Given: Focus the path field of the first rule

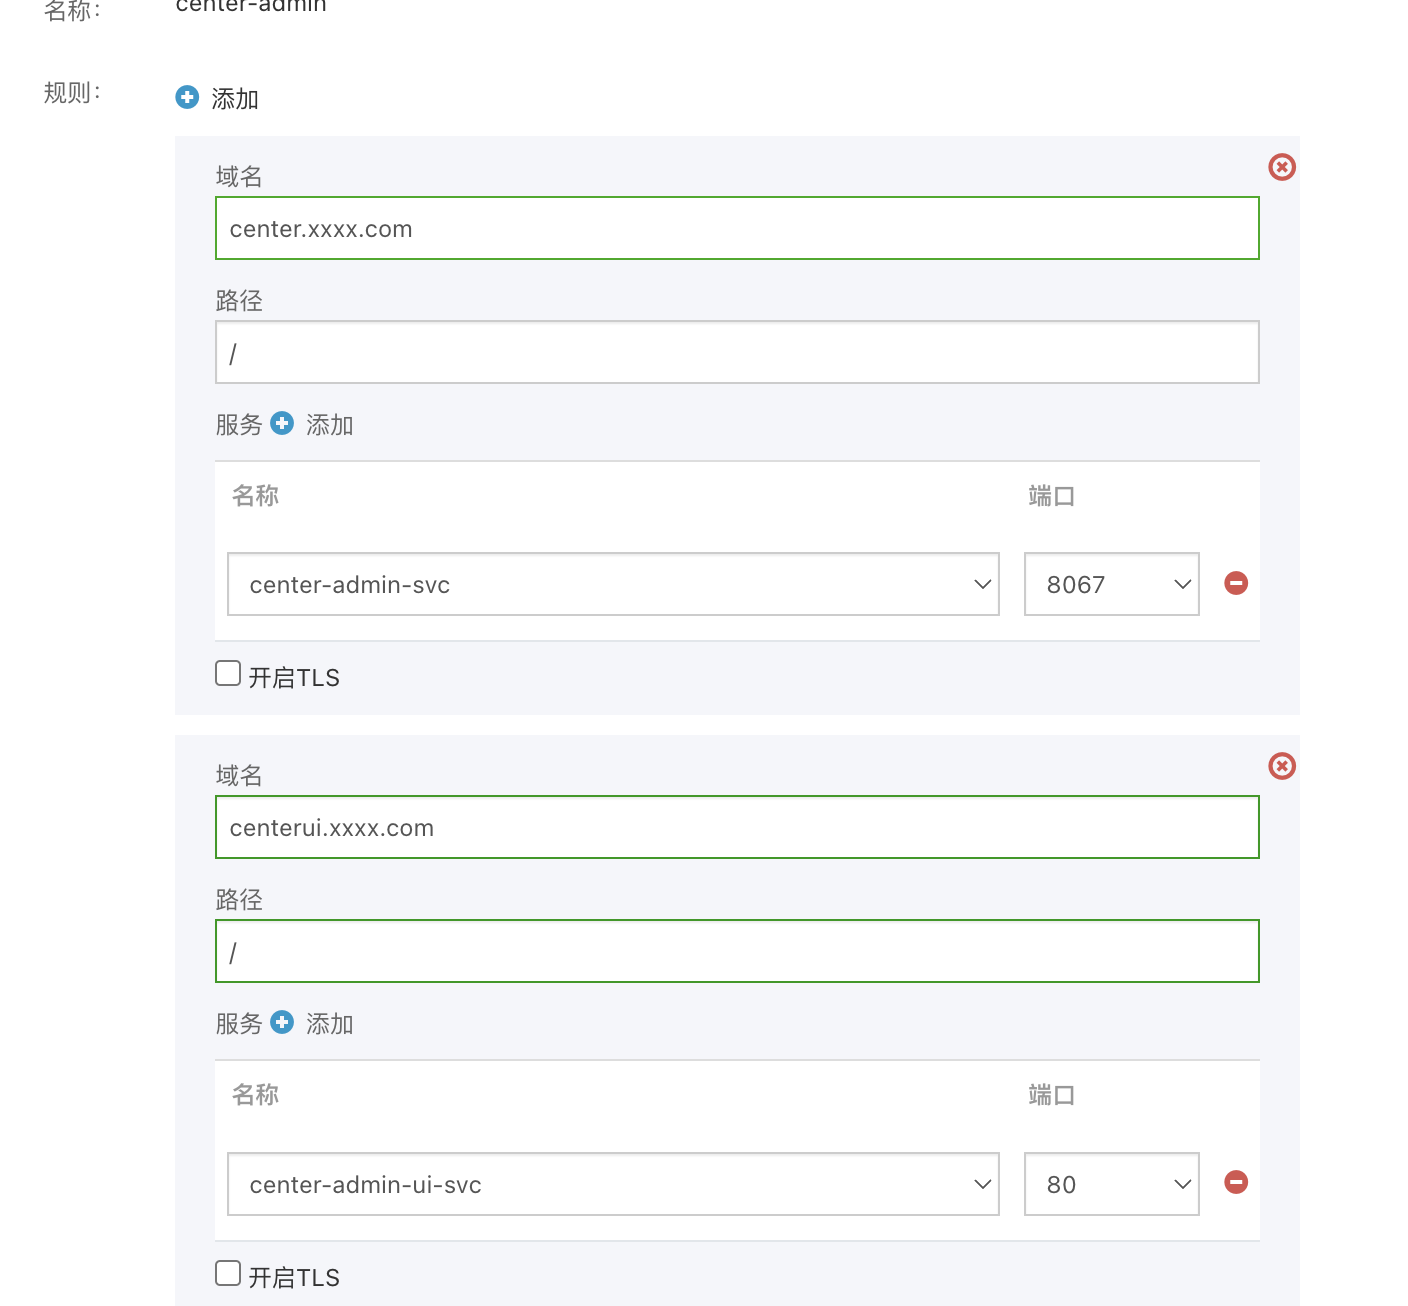Looking at the screenshot, I should pos(737,352).
